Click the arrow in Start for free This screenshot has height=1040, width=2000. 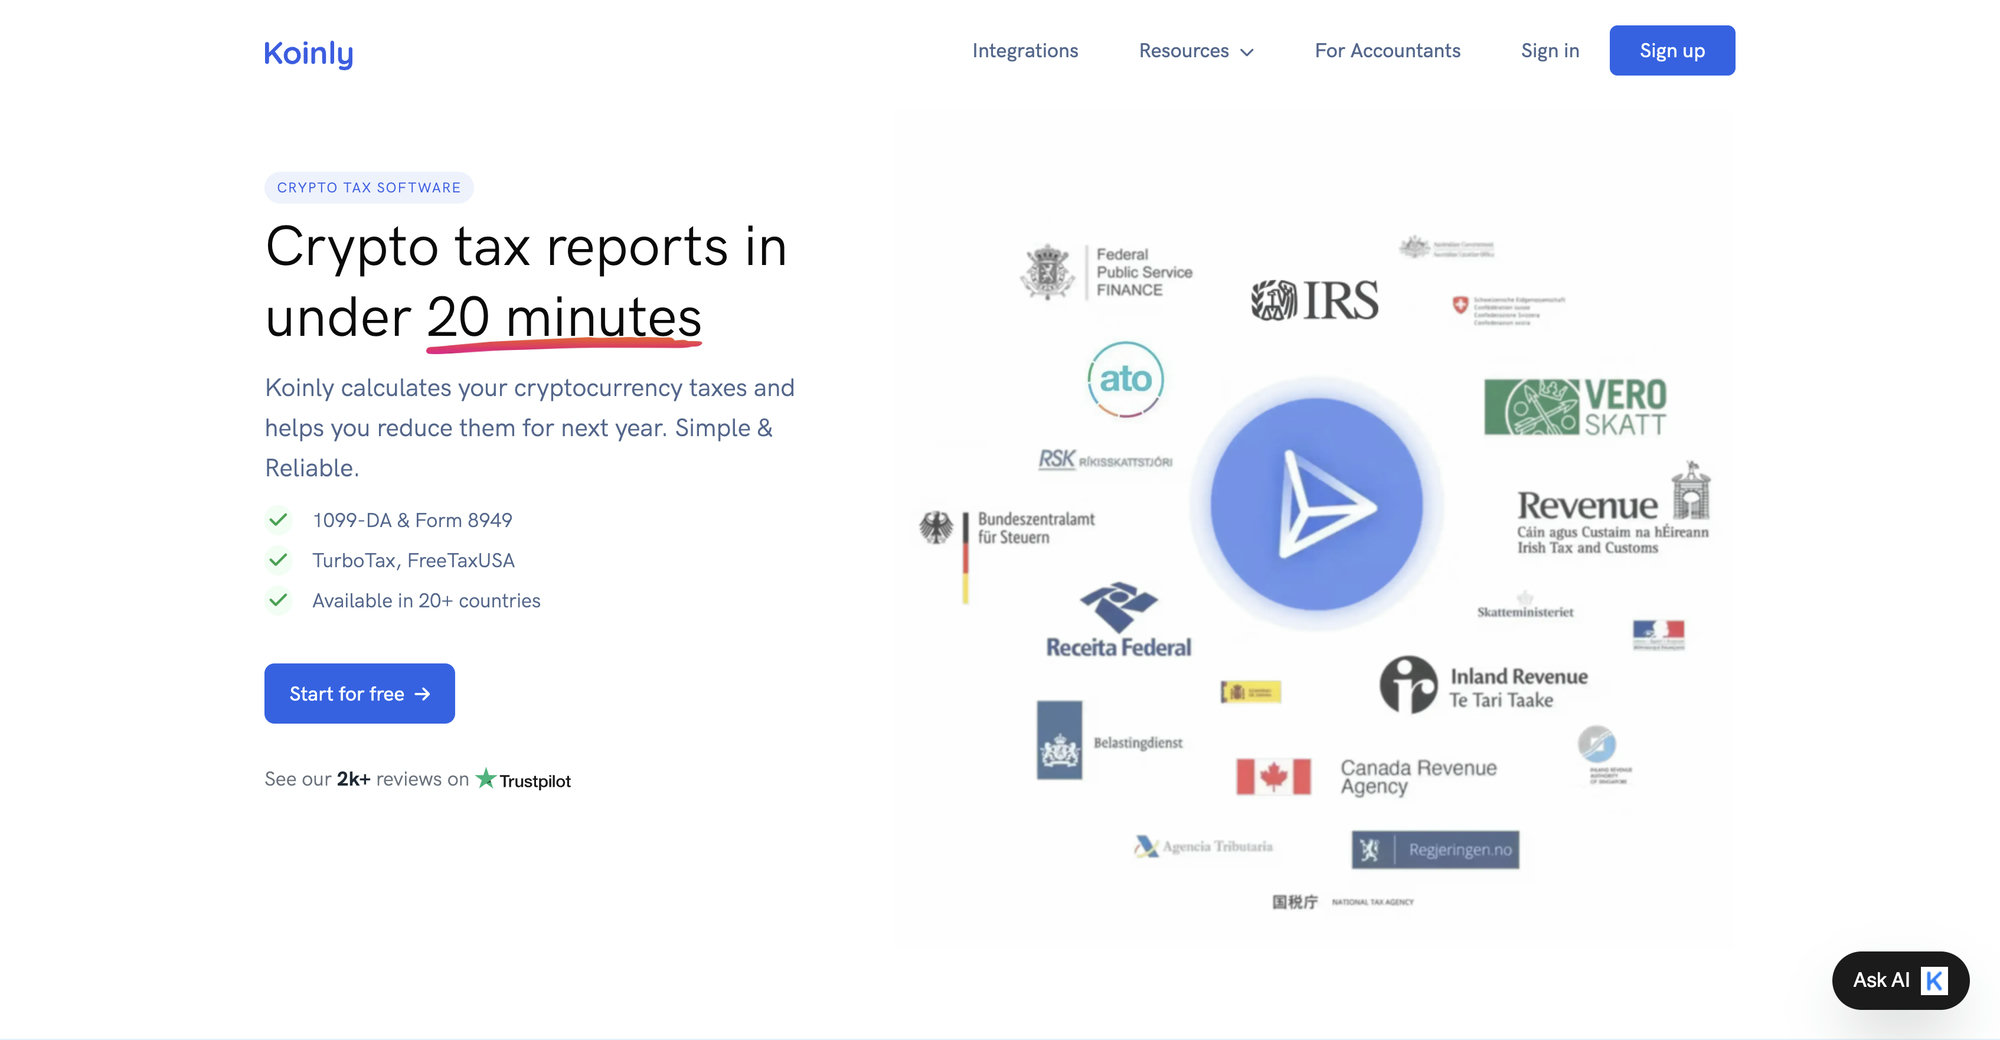point(422,694)
